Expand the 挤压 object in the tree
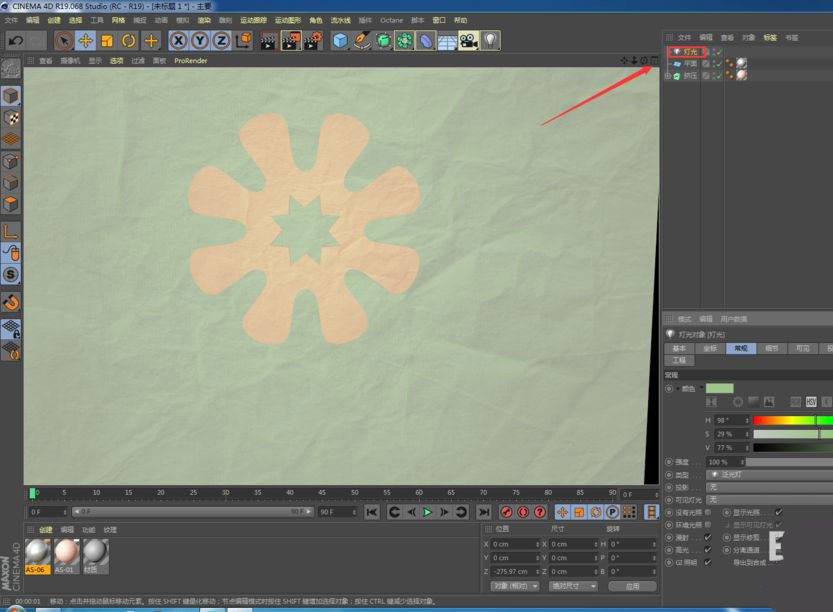This screenshot has width=833, height=612. [x=668, y=76]
